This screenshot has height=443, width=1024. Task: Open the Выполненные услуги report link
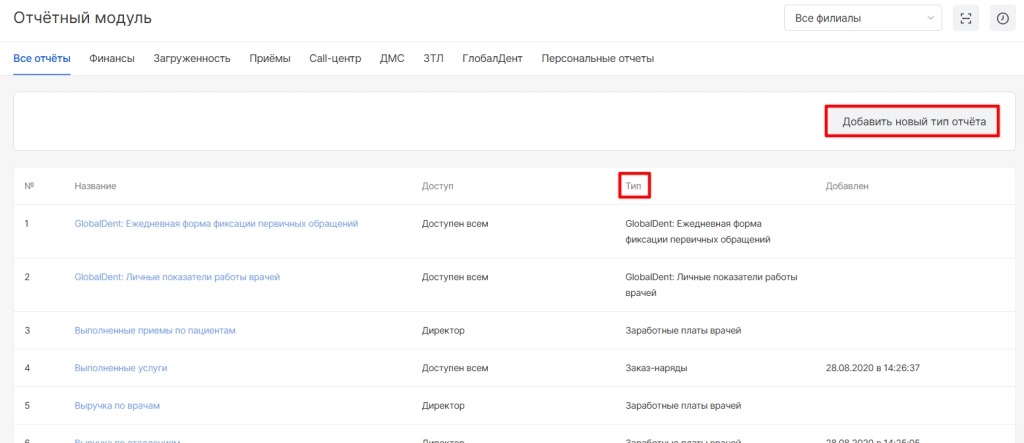click(121, 367)
